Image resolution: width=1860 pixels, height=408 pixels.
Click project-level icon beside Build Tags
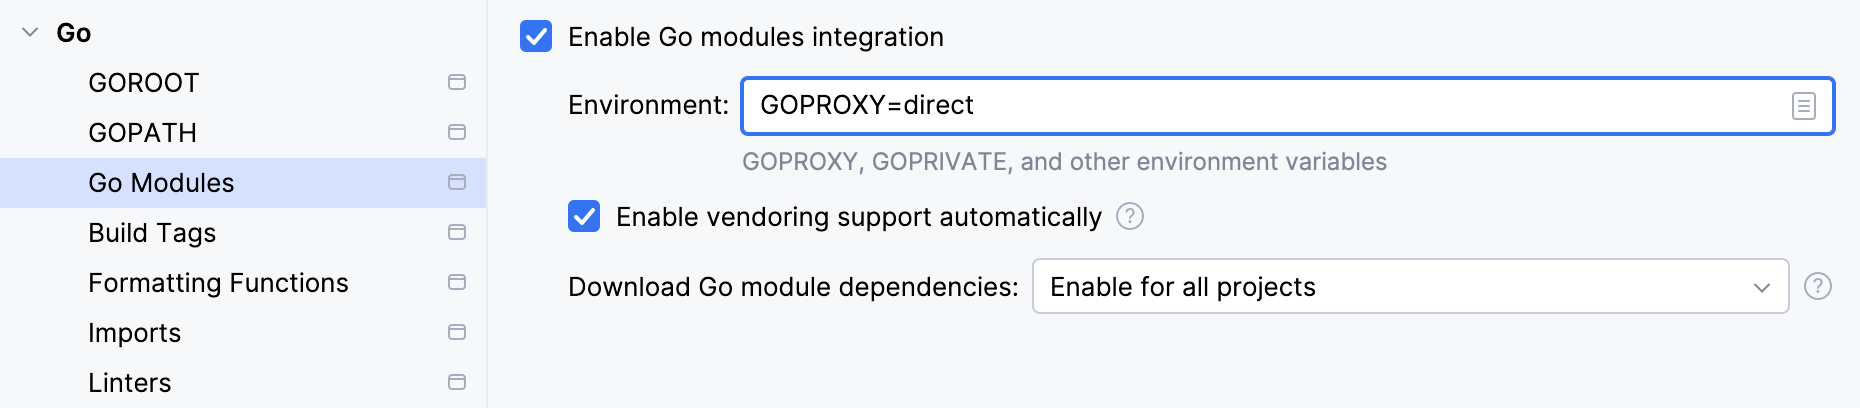tap(457, 232)
